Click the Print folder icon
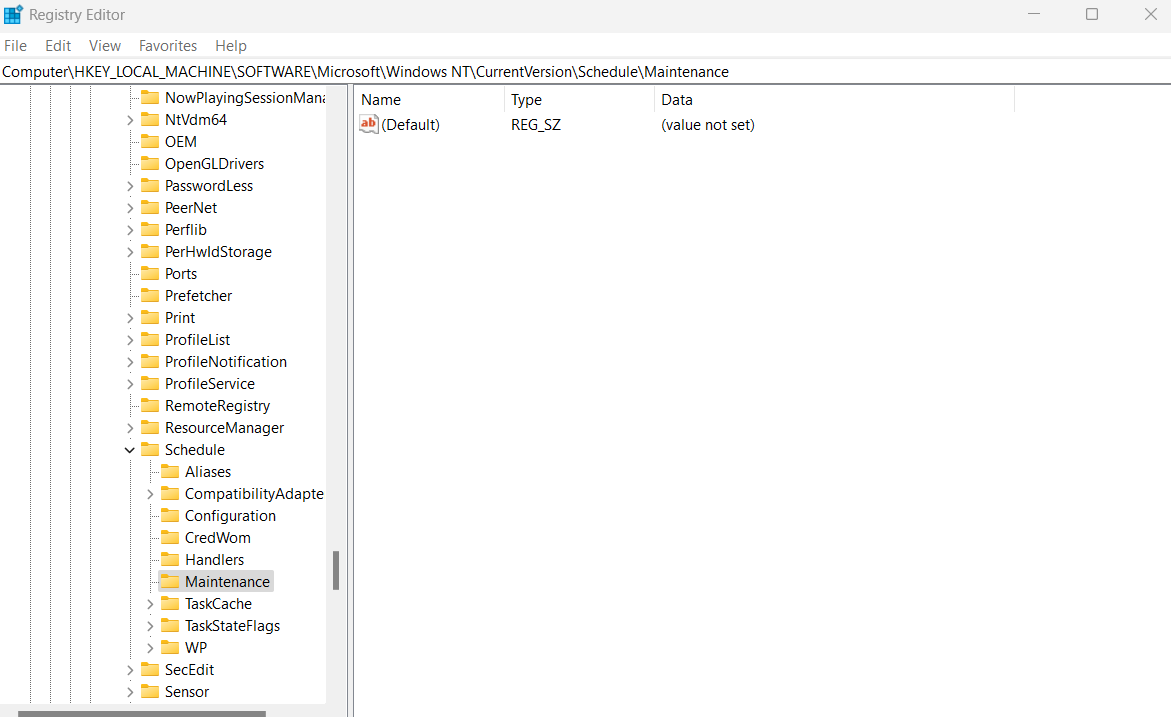This screenshot has width=1171, height=717. click(150, 318)
